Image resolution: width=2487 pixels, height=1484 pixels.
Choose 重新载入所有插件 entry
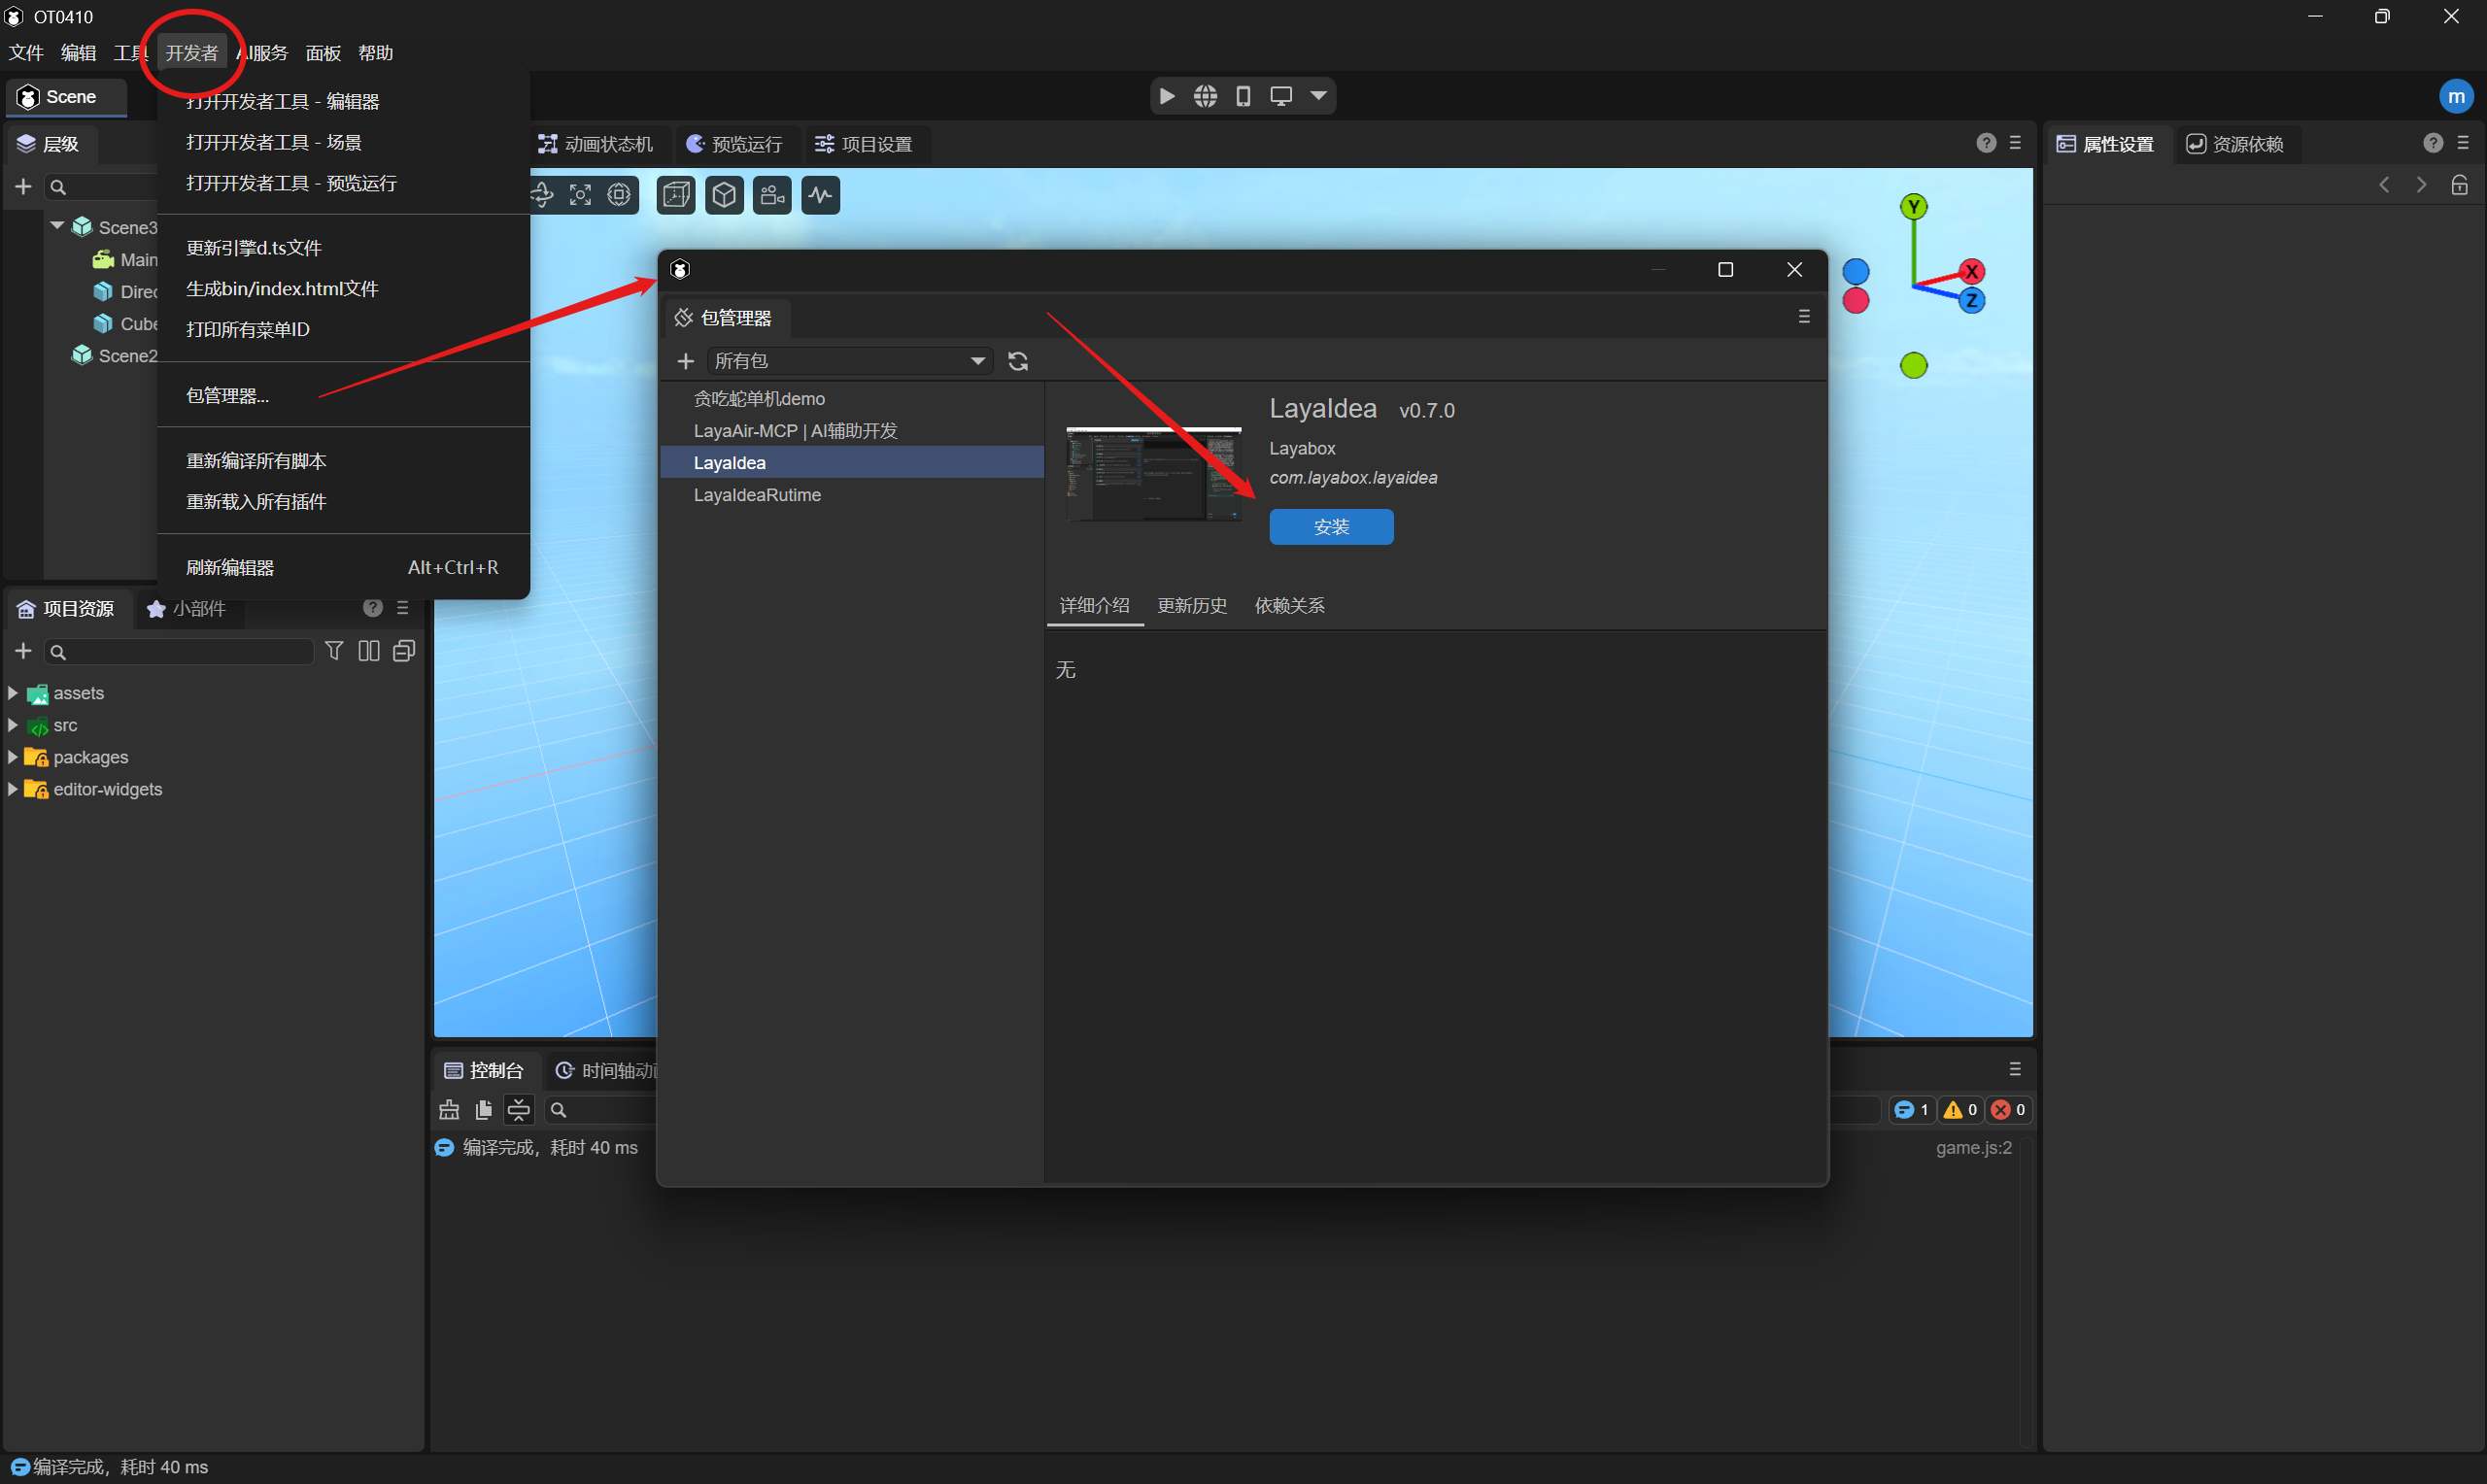point(343,502)
